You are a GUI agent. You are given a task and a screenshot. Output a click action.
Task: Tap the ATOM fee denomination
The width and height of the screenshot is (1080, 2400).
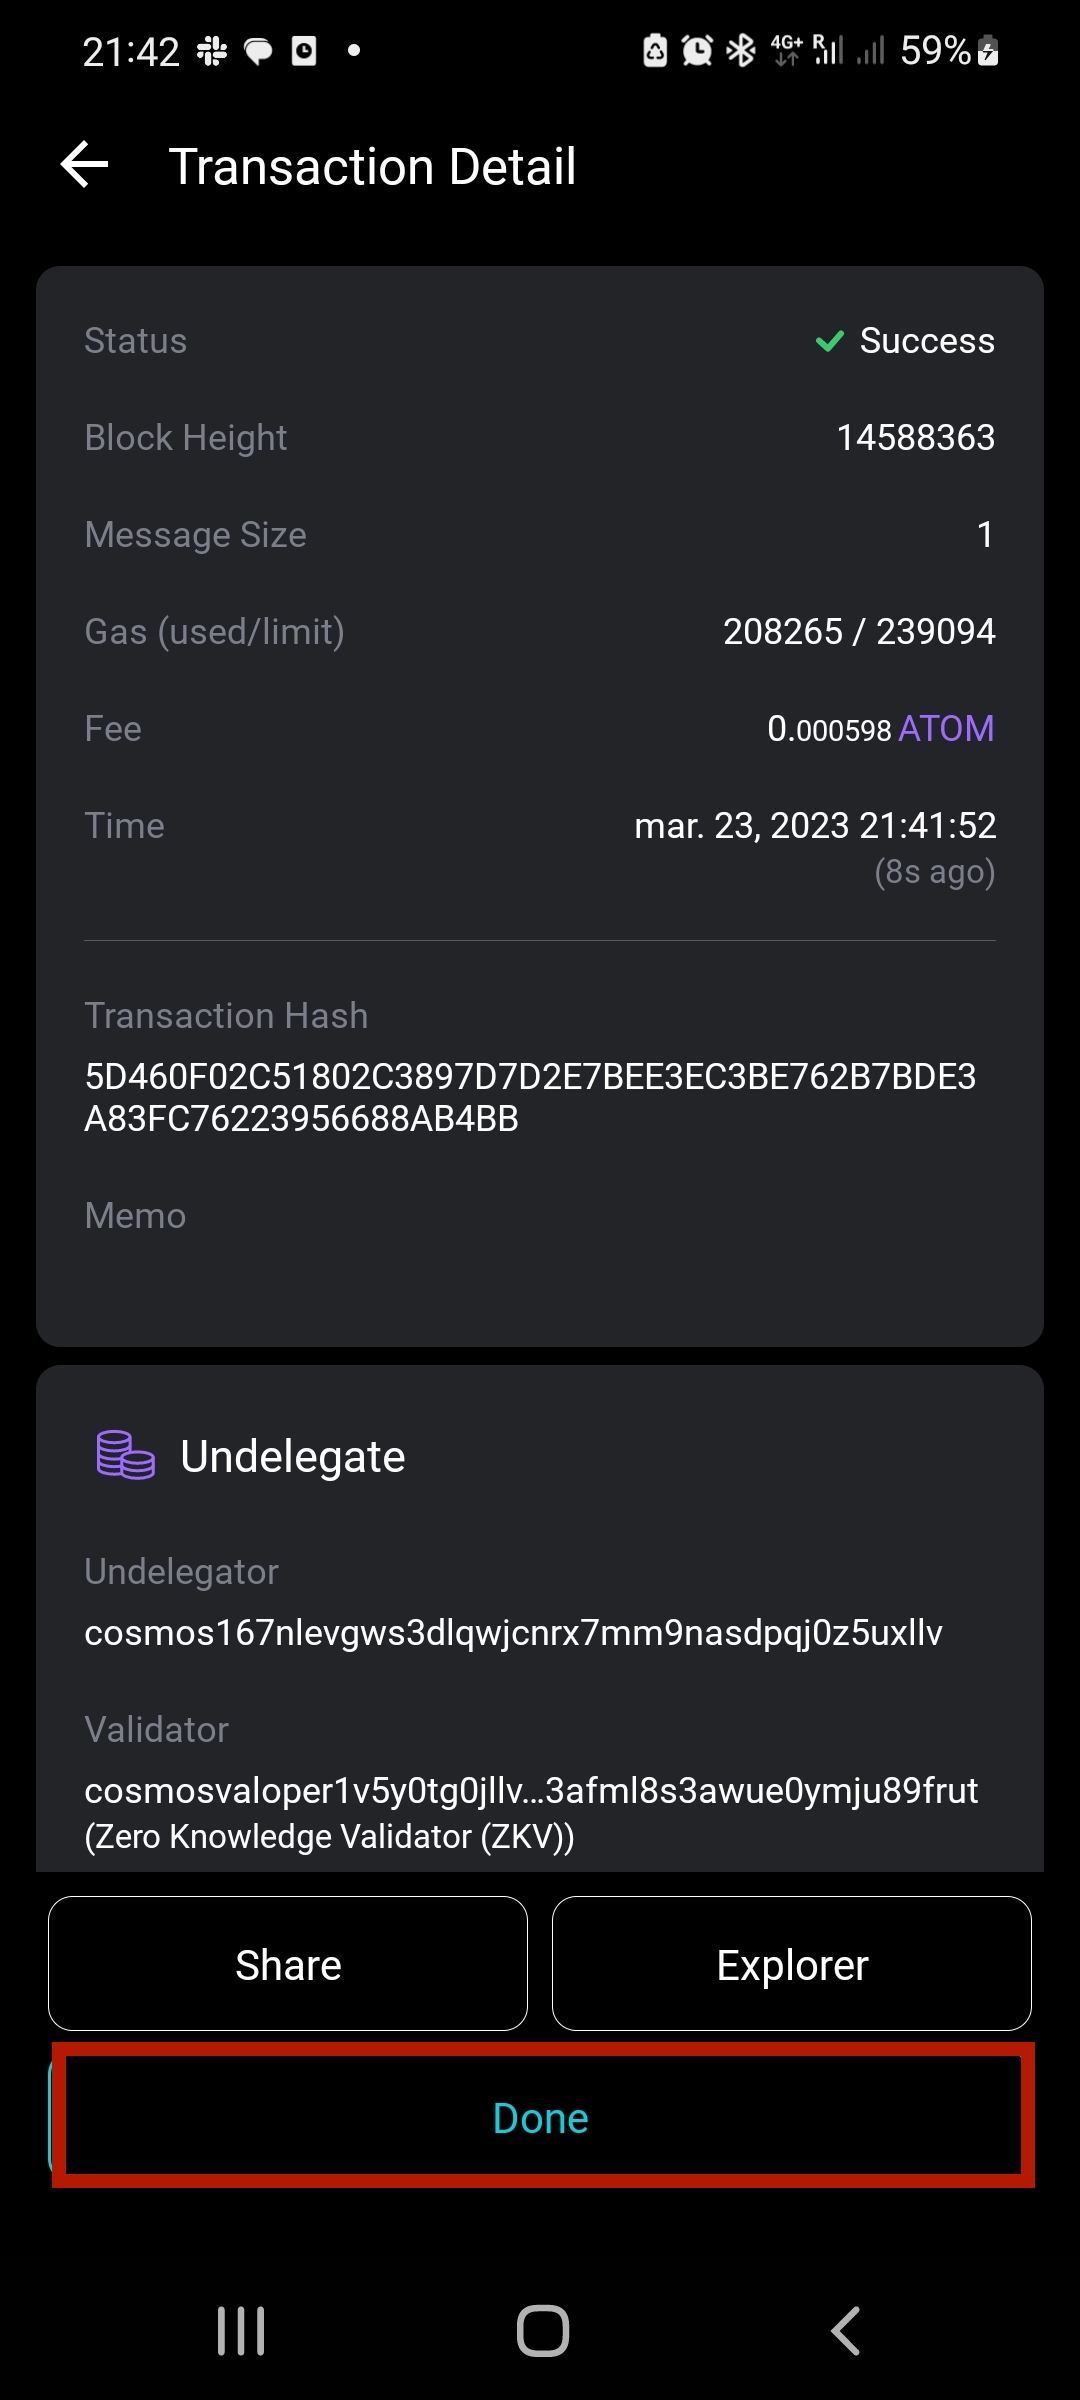(946, 729)
